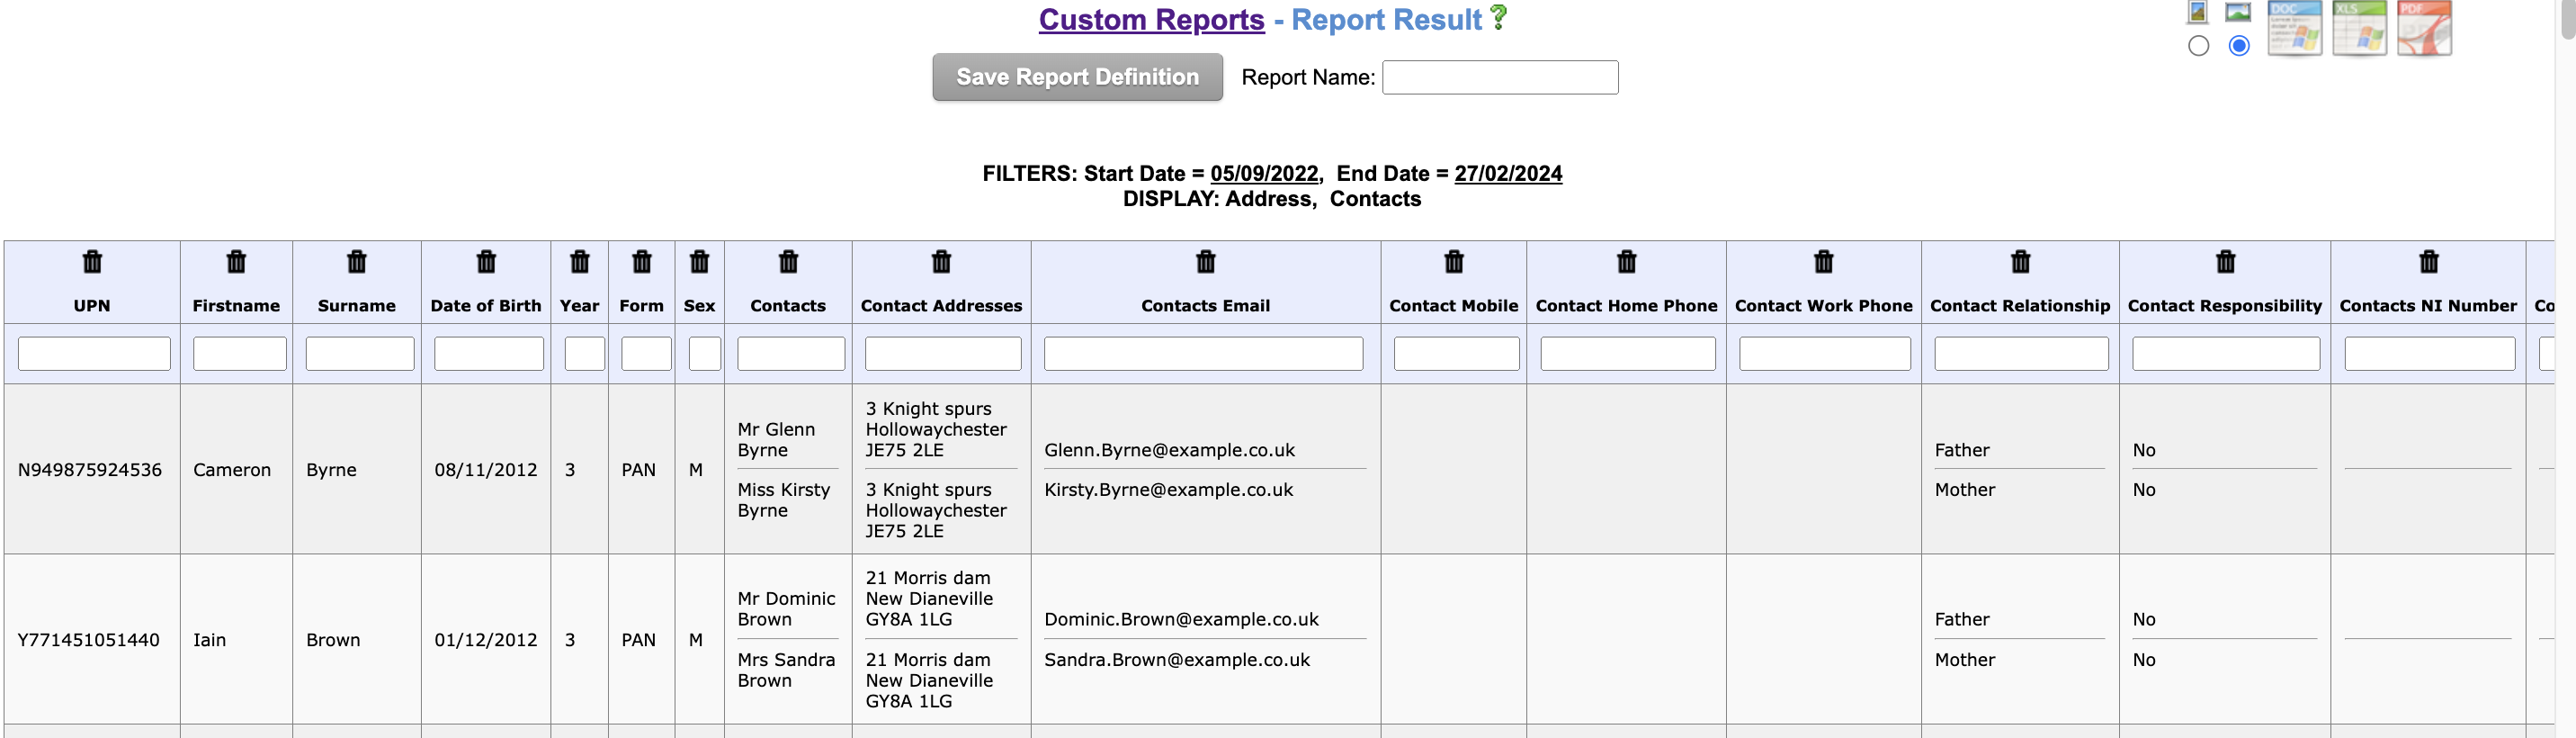Sort by the Surname column header
Viewport: 2576px width, 738px height.
[x=357, y=306]
